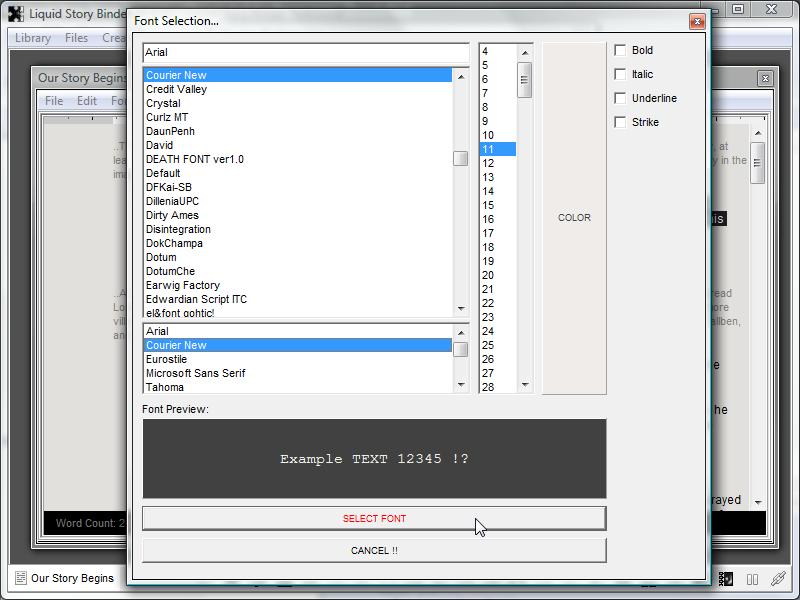Image resolution: width=800 pixels, height=600 pixels.
Task: Click the Liquid Story Binder puzzle icon
Action: click(15, 14)
